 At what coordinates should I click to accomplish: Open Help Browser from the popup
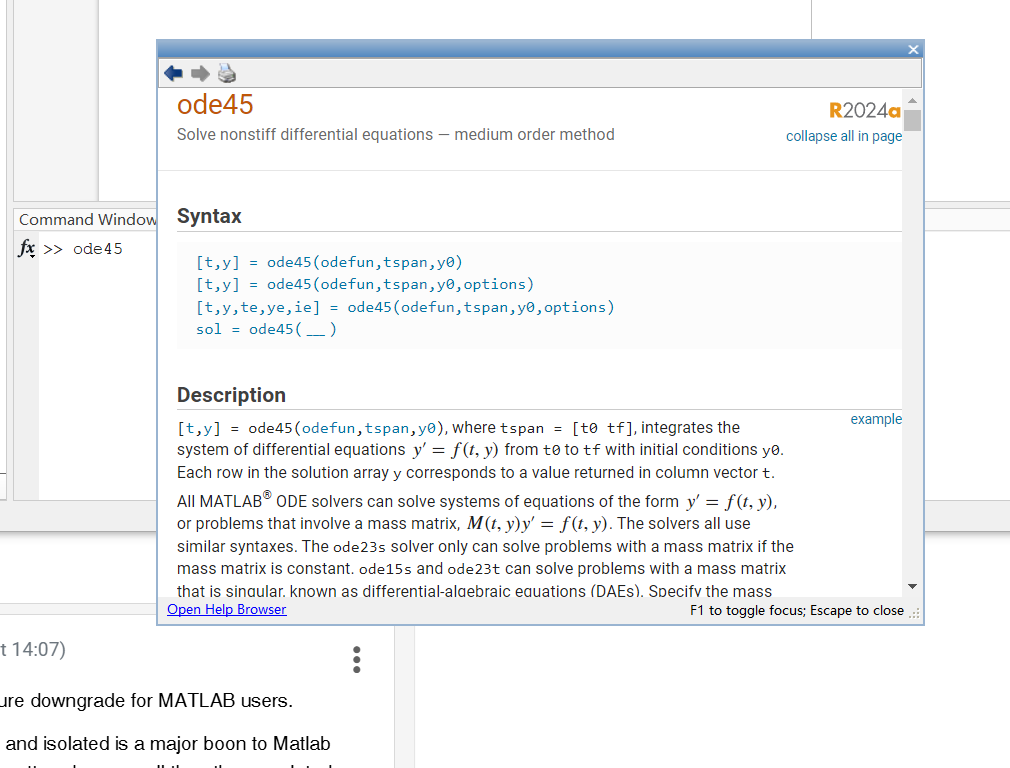(x=227, y=610)
